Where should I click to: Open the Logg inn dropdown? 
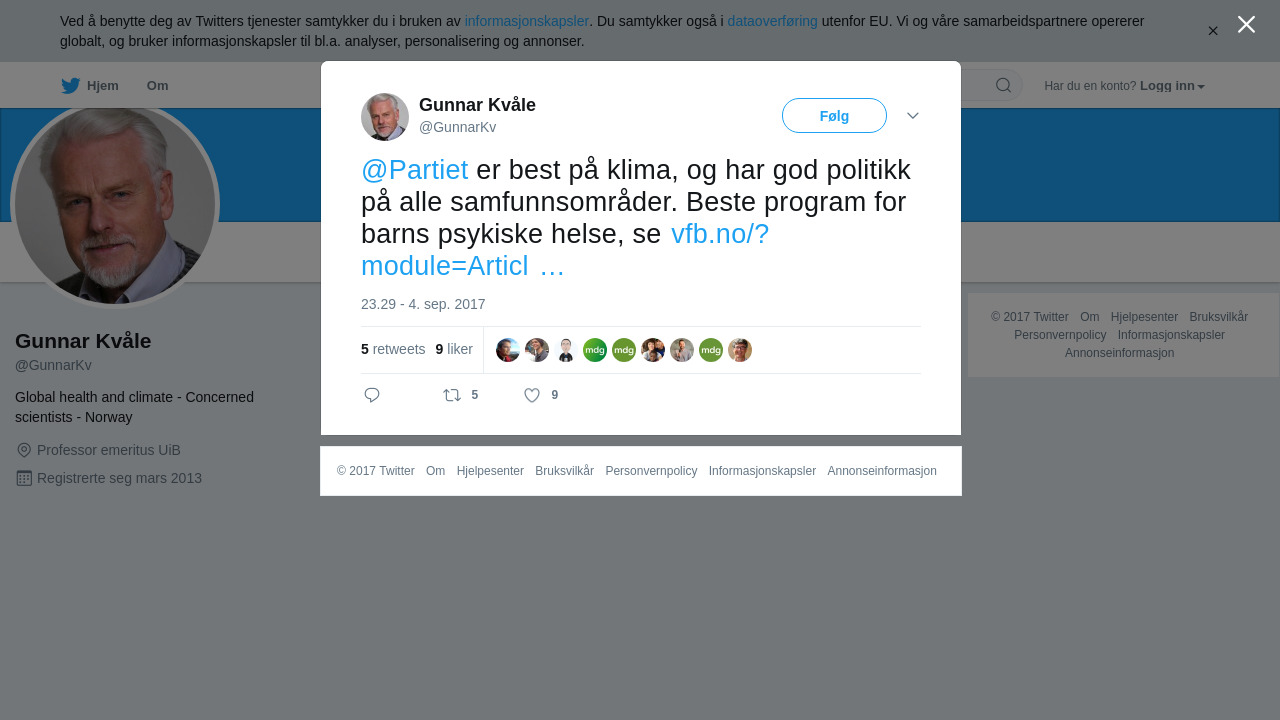[1172, 86]
